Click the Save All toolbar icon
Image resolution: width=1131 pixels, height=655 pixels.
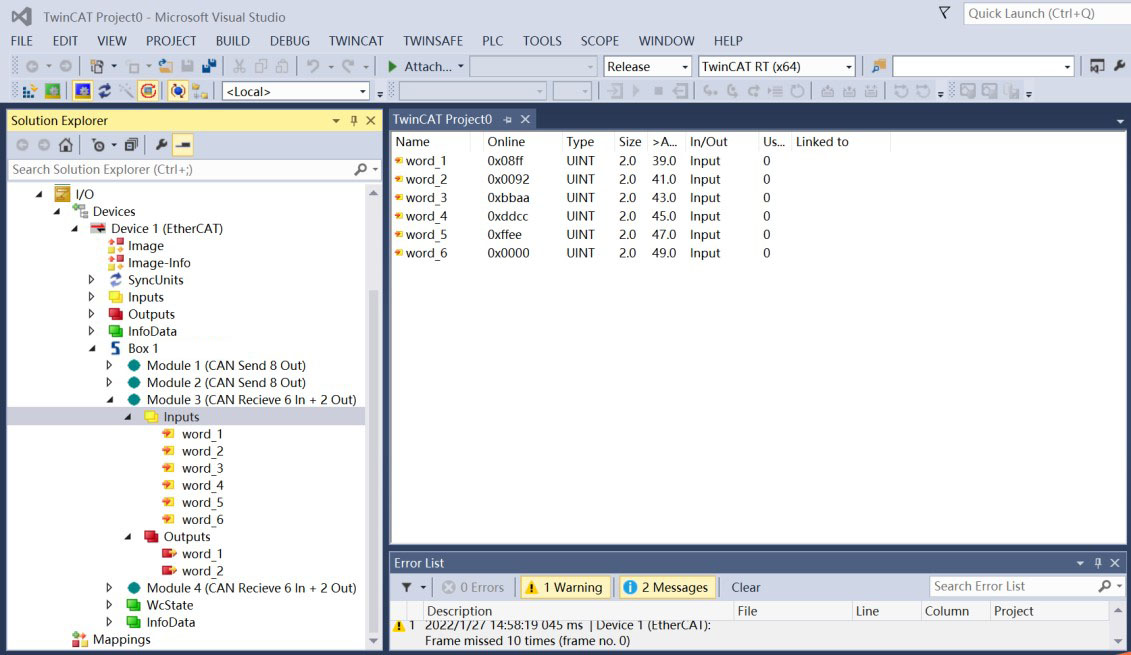click(209, 66)
